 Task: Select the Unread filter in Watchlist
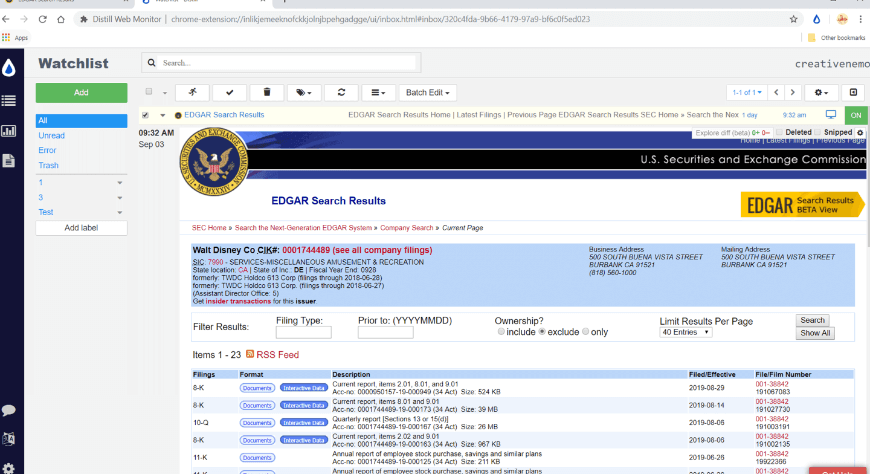pos(51,135)
